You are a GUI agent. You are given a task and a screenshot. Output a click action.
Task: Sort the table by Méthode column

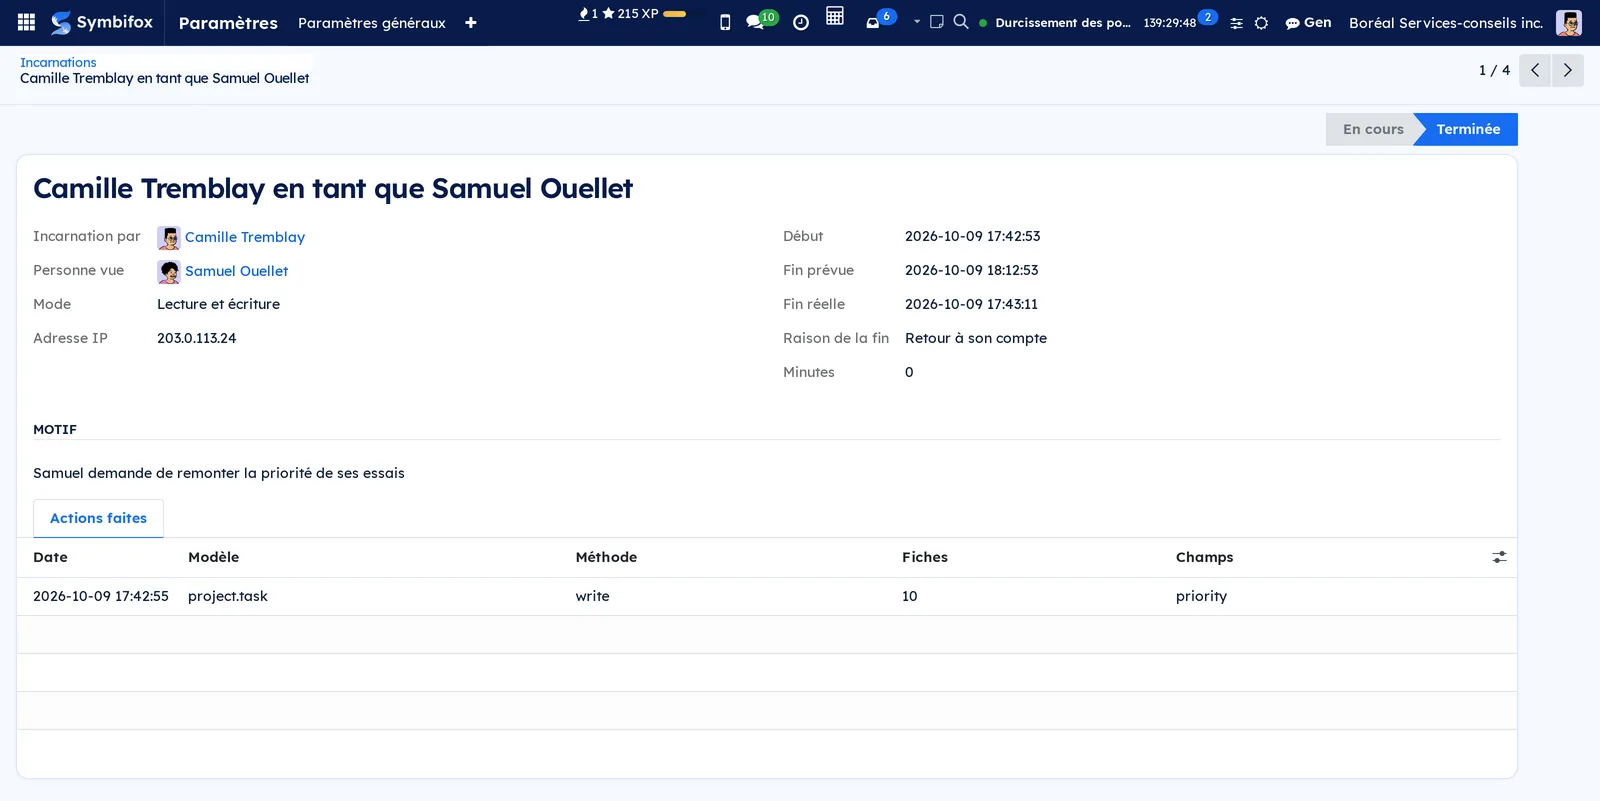point(606,557)
